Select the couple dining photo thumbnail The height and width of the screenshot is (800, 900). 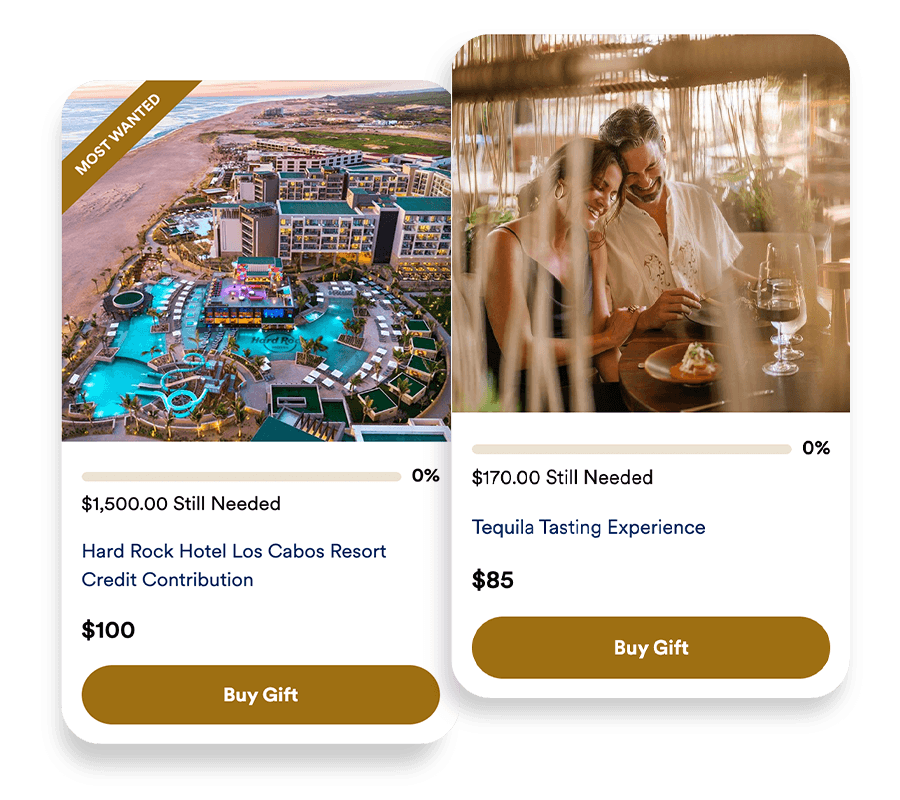[651, 223]
